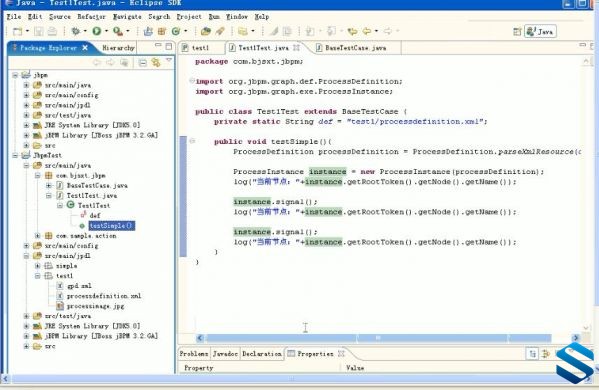Image resolution: width=599 pixels, height=390 pixels.
Task: Open the Back history dropdown arrow
Action: 376,31
